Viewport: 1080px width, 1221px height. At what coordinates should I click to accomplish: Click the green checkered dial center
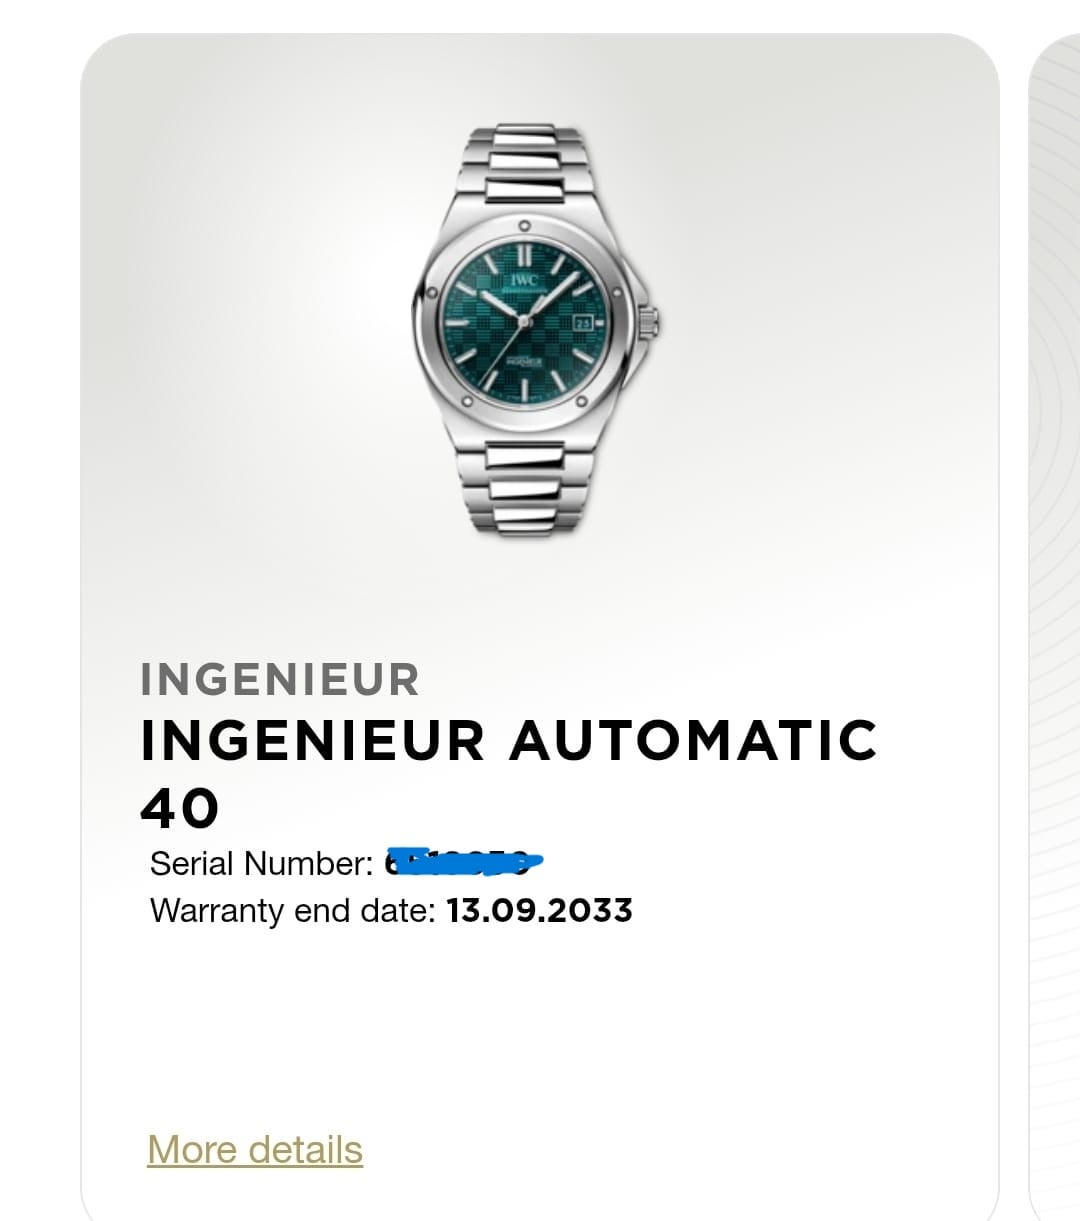(x=524, y=320)
